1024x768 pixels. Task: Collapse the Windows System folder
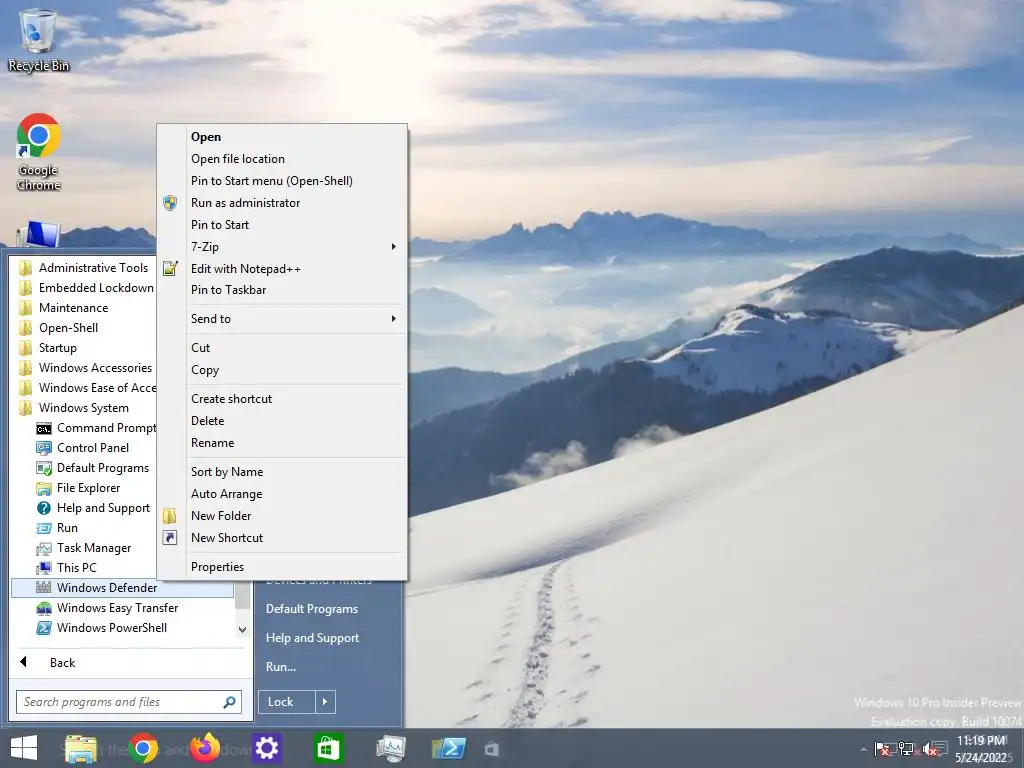(x=84, y=408)
